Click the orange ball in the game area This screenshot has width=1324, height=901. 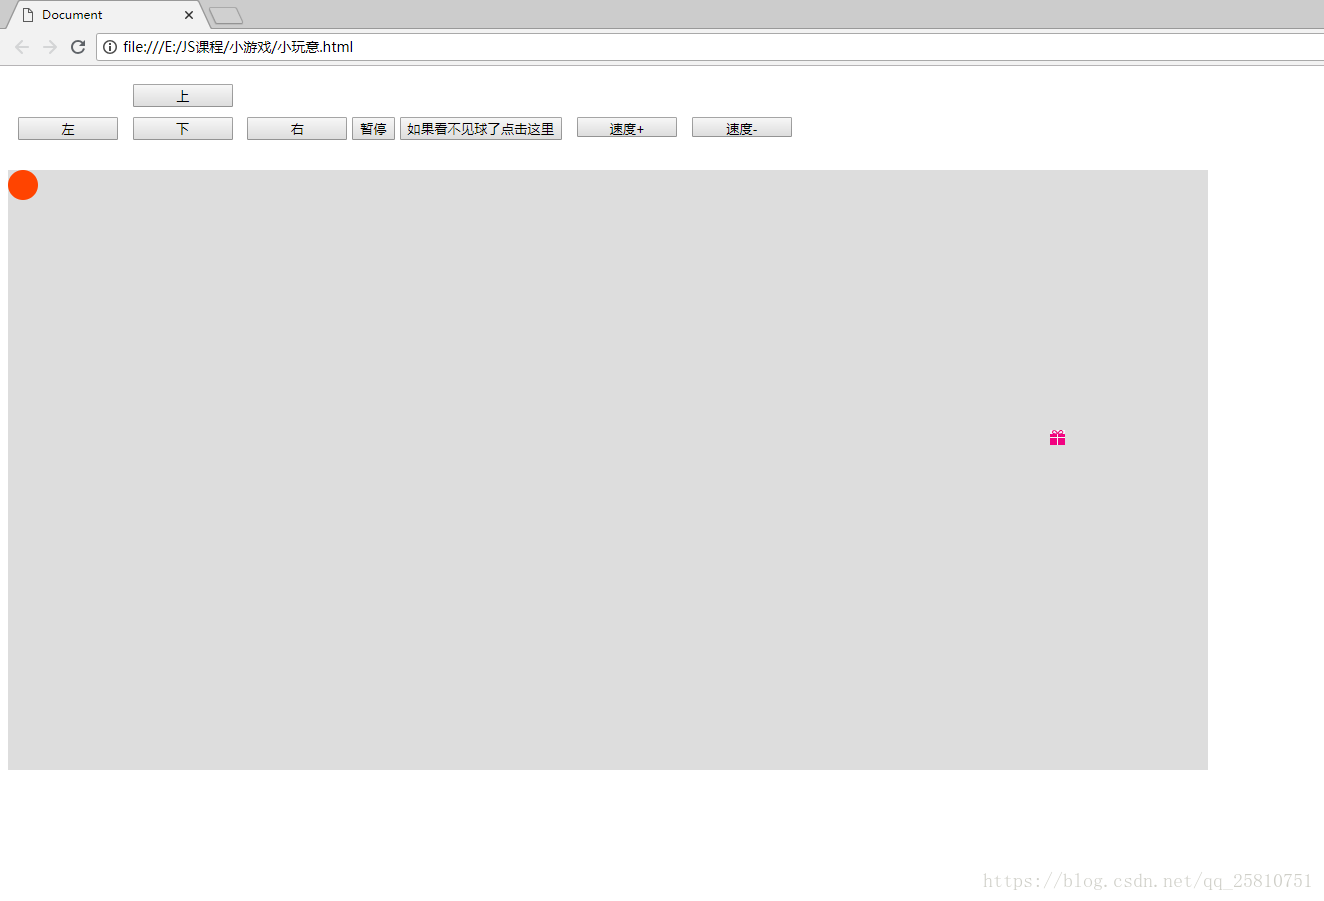tap(23, 185)
